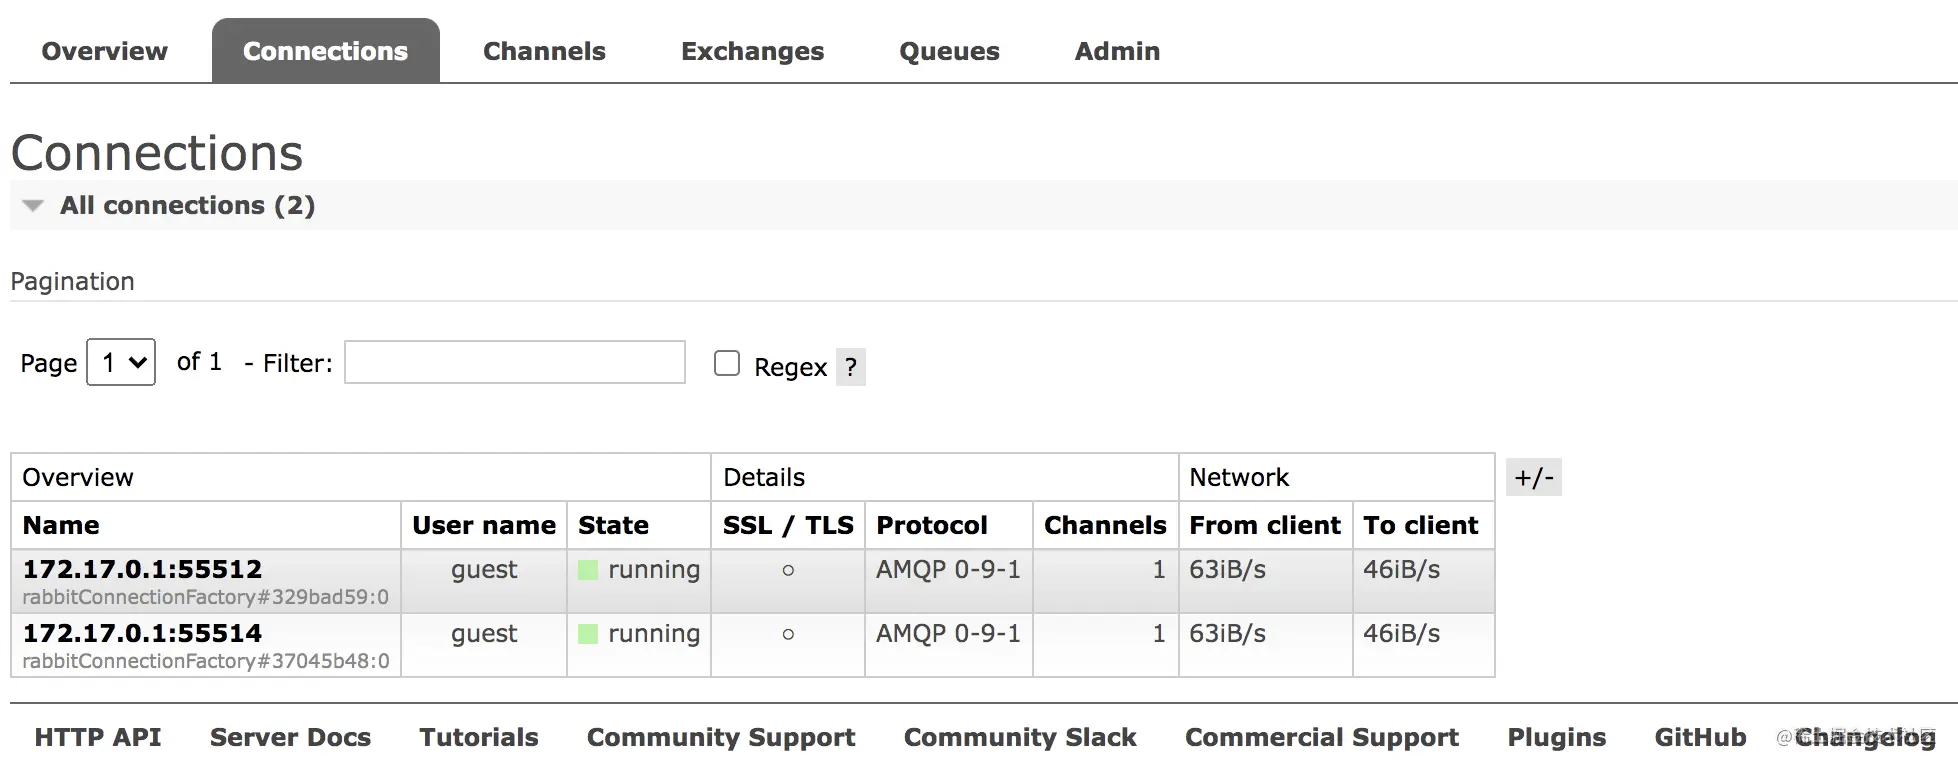Open connection 172.17.0.1:55512 details
This screenshot has height=768, width=1958.
tap(142, 569)
